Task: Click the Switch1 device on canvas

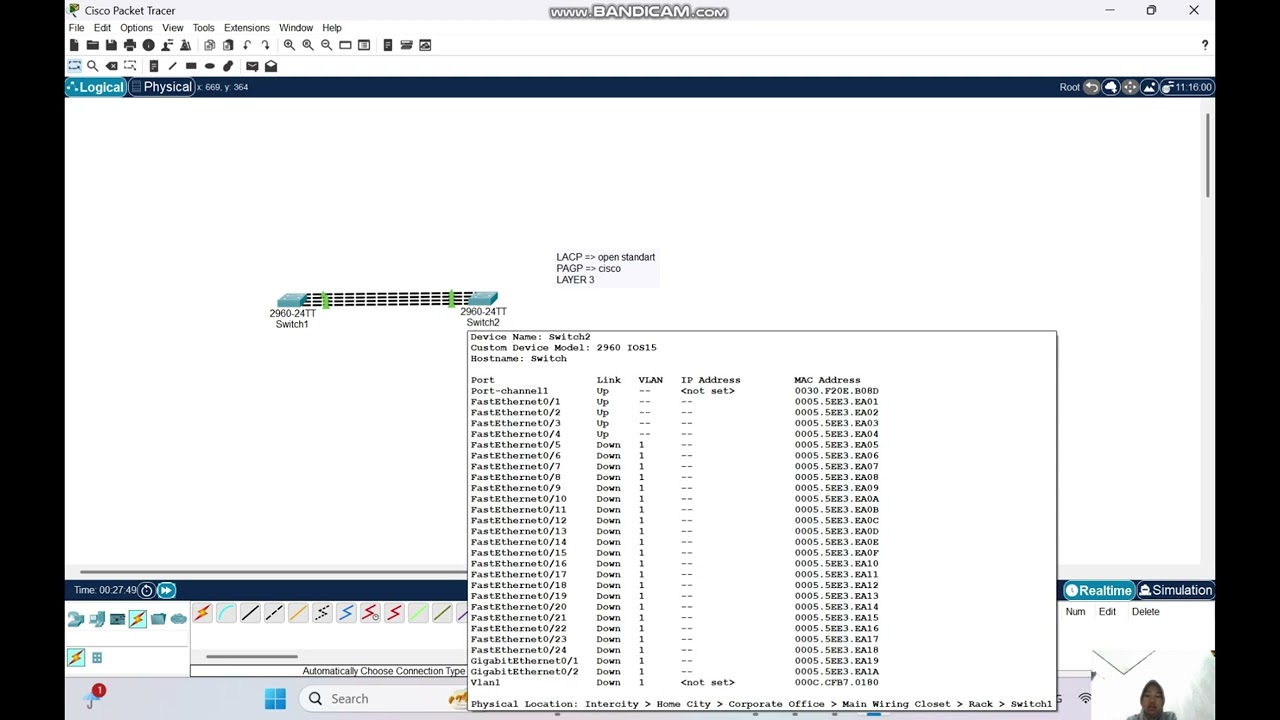Action: point(292,300)
